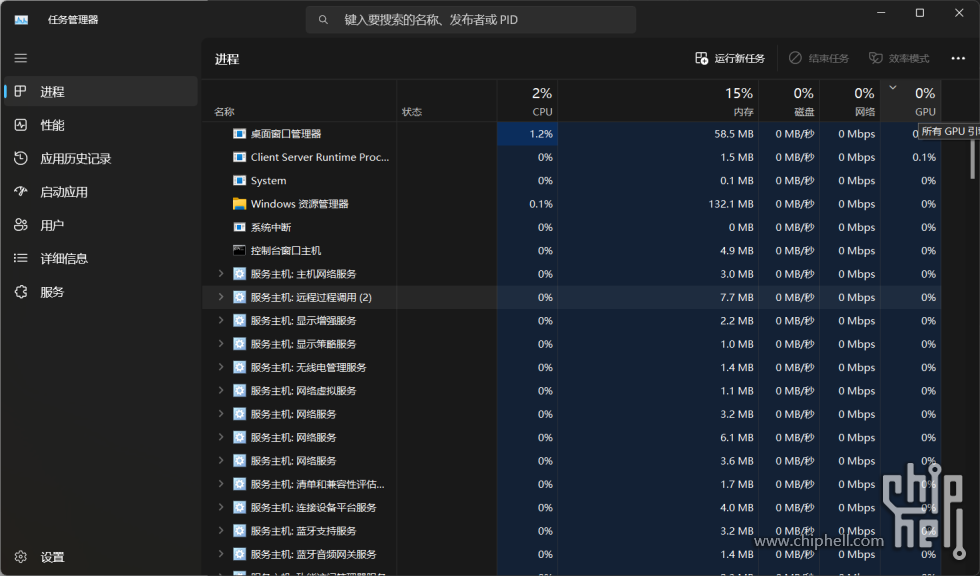
Task: Sort processes by 网络 network column
Action: tap(850, 101)
